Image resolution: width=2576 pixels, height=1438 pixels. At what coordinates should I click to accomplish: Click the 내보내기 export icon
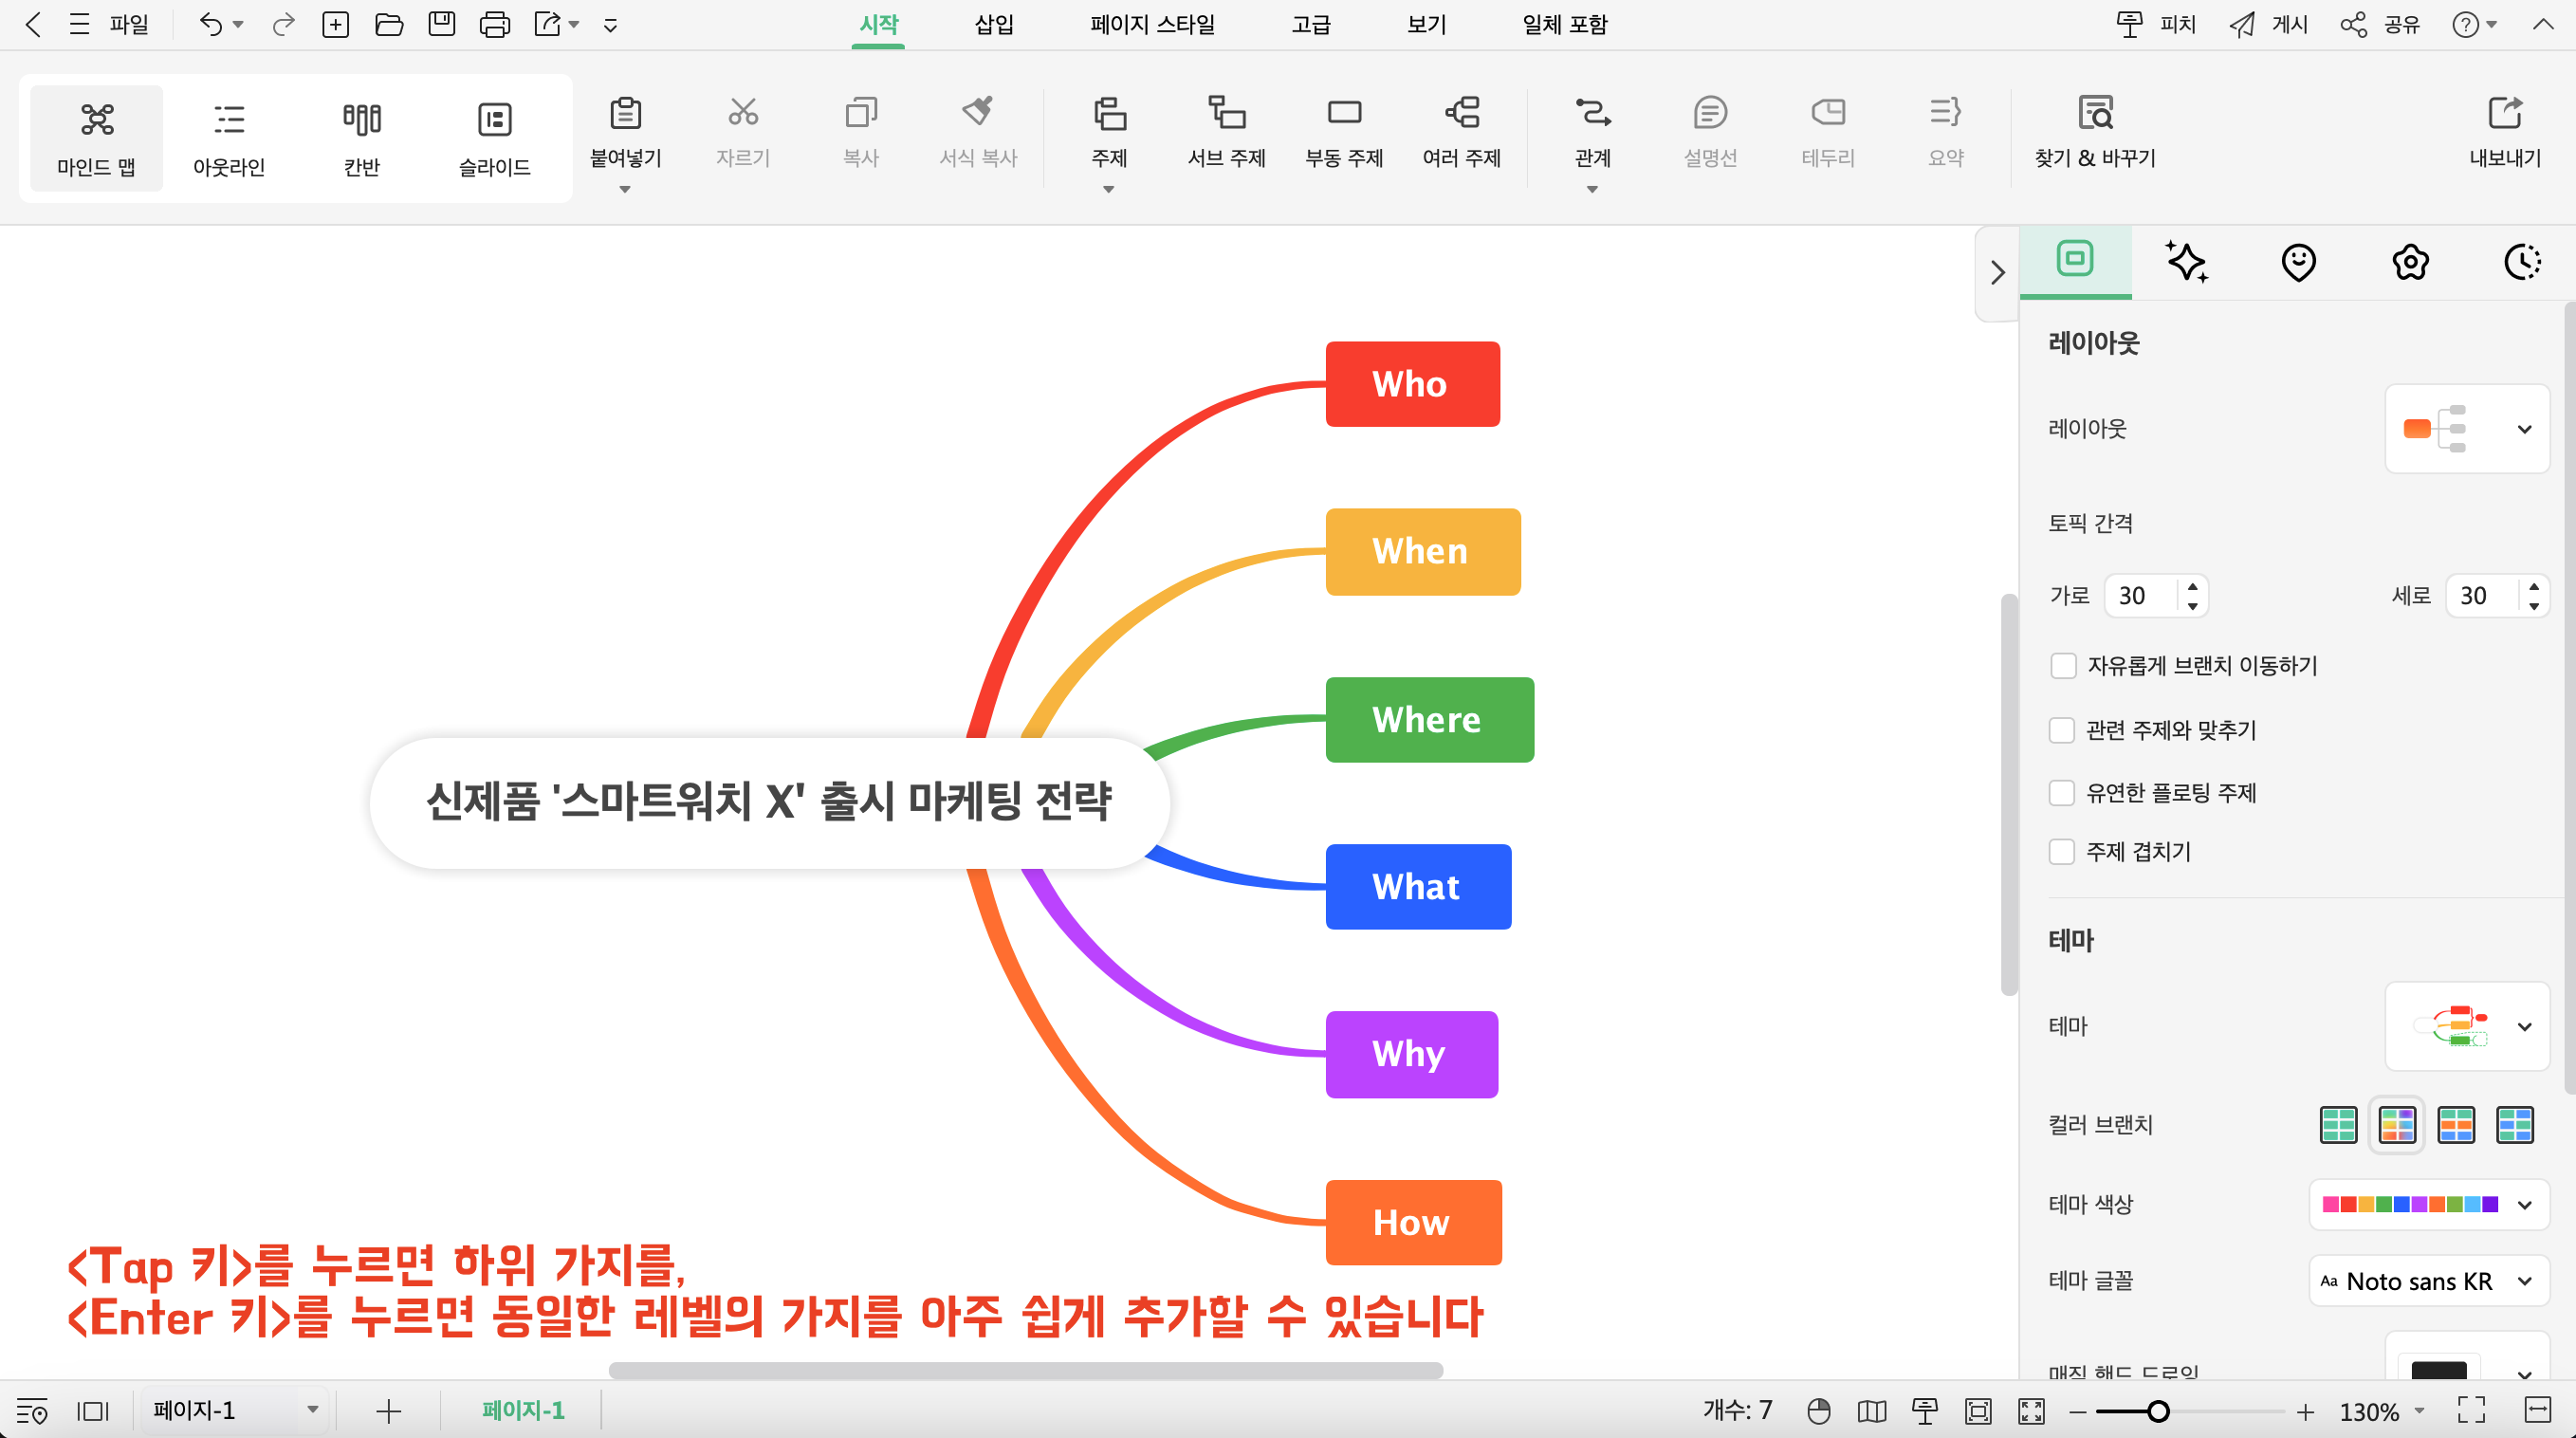click(x=2504, y=112)
